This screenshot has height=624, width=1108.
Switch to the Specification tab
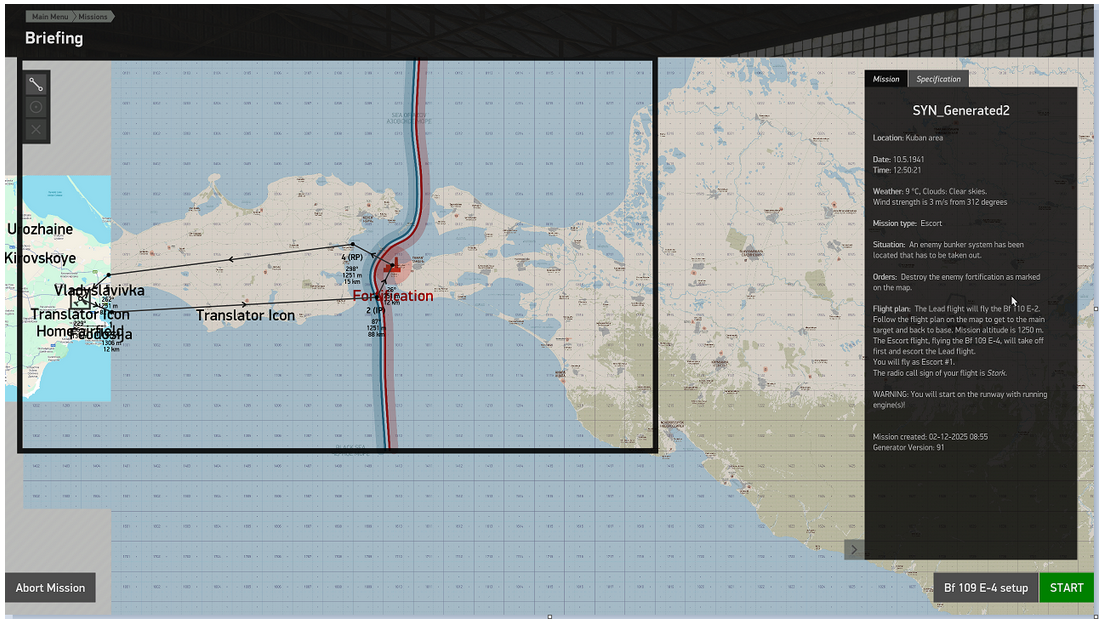[x=938, y=79]
